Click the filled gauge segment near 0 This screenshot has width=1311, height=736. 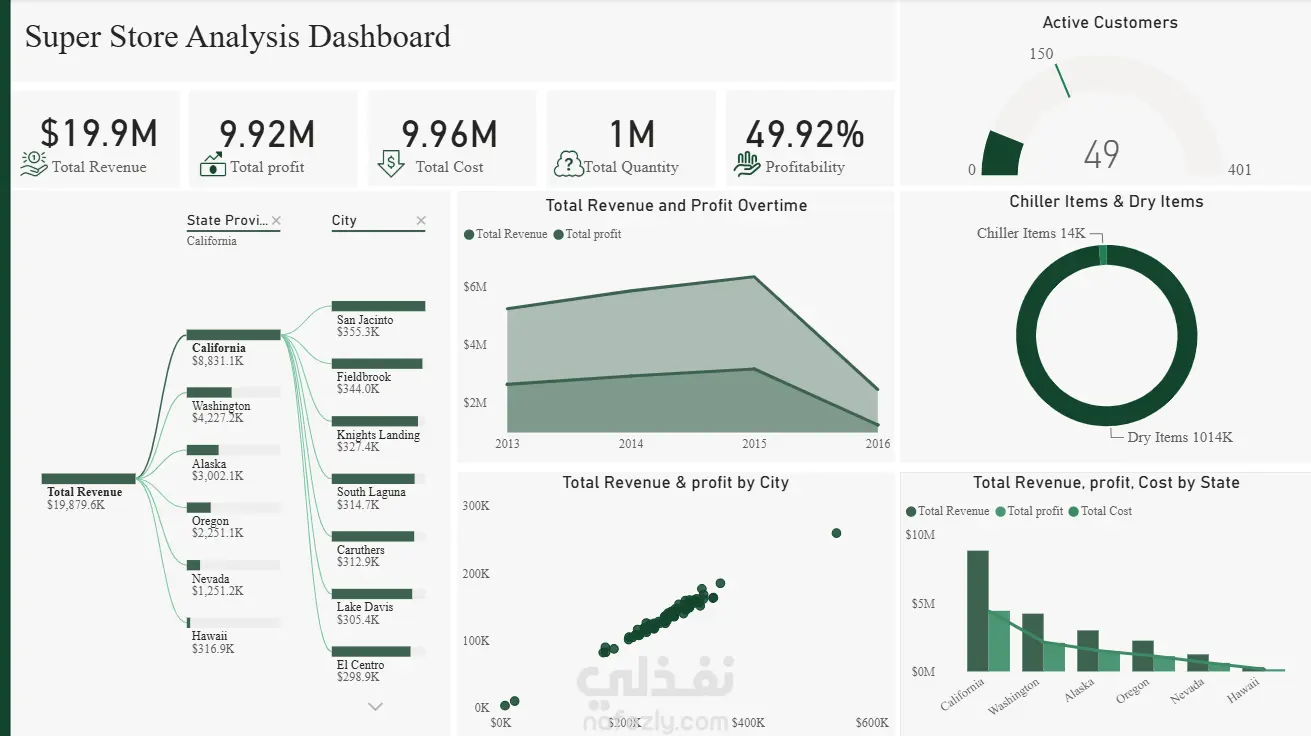pyautogui.click(x=1002, y=155)
